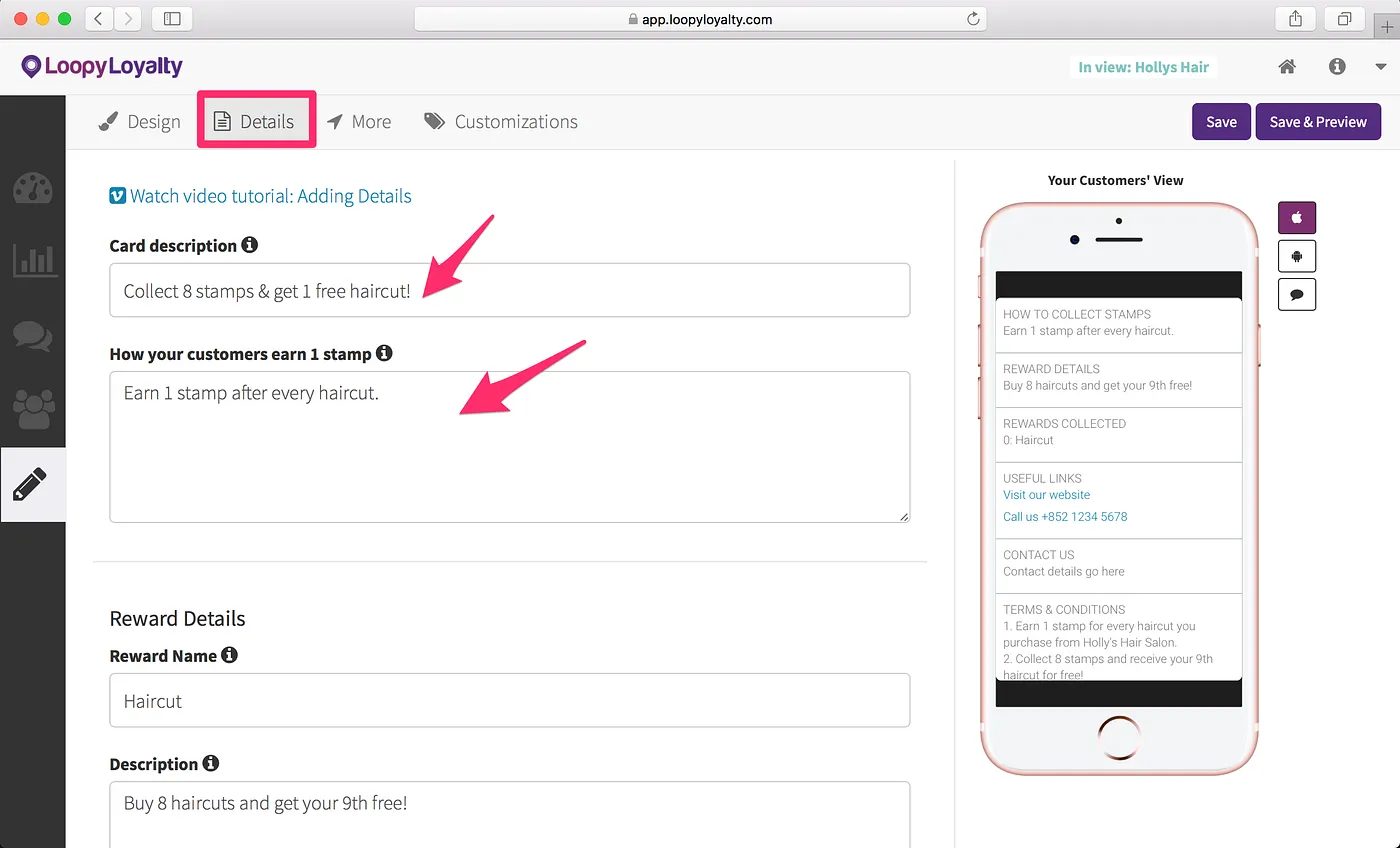The height and width of the screenshot is (848, 1400).
Task: Switch preview to Apple device view
Action: pyautogui.click(x=1297, y=217)
